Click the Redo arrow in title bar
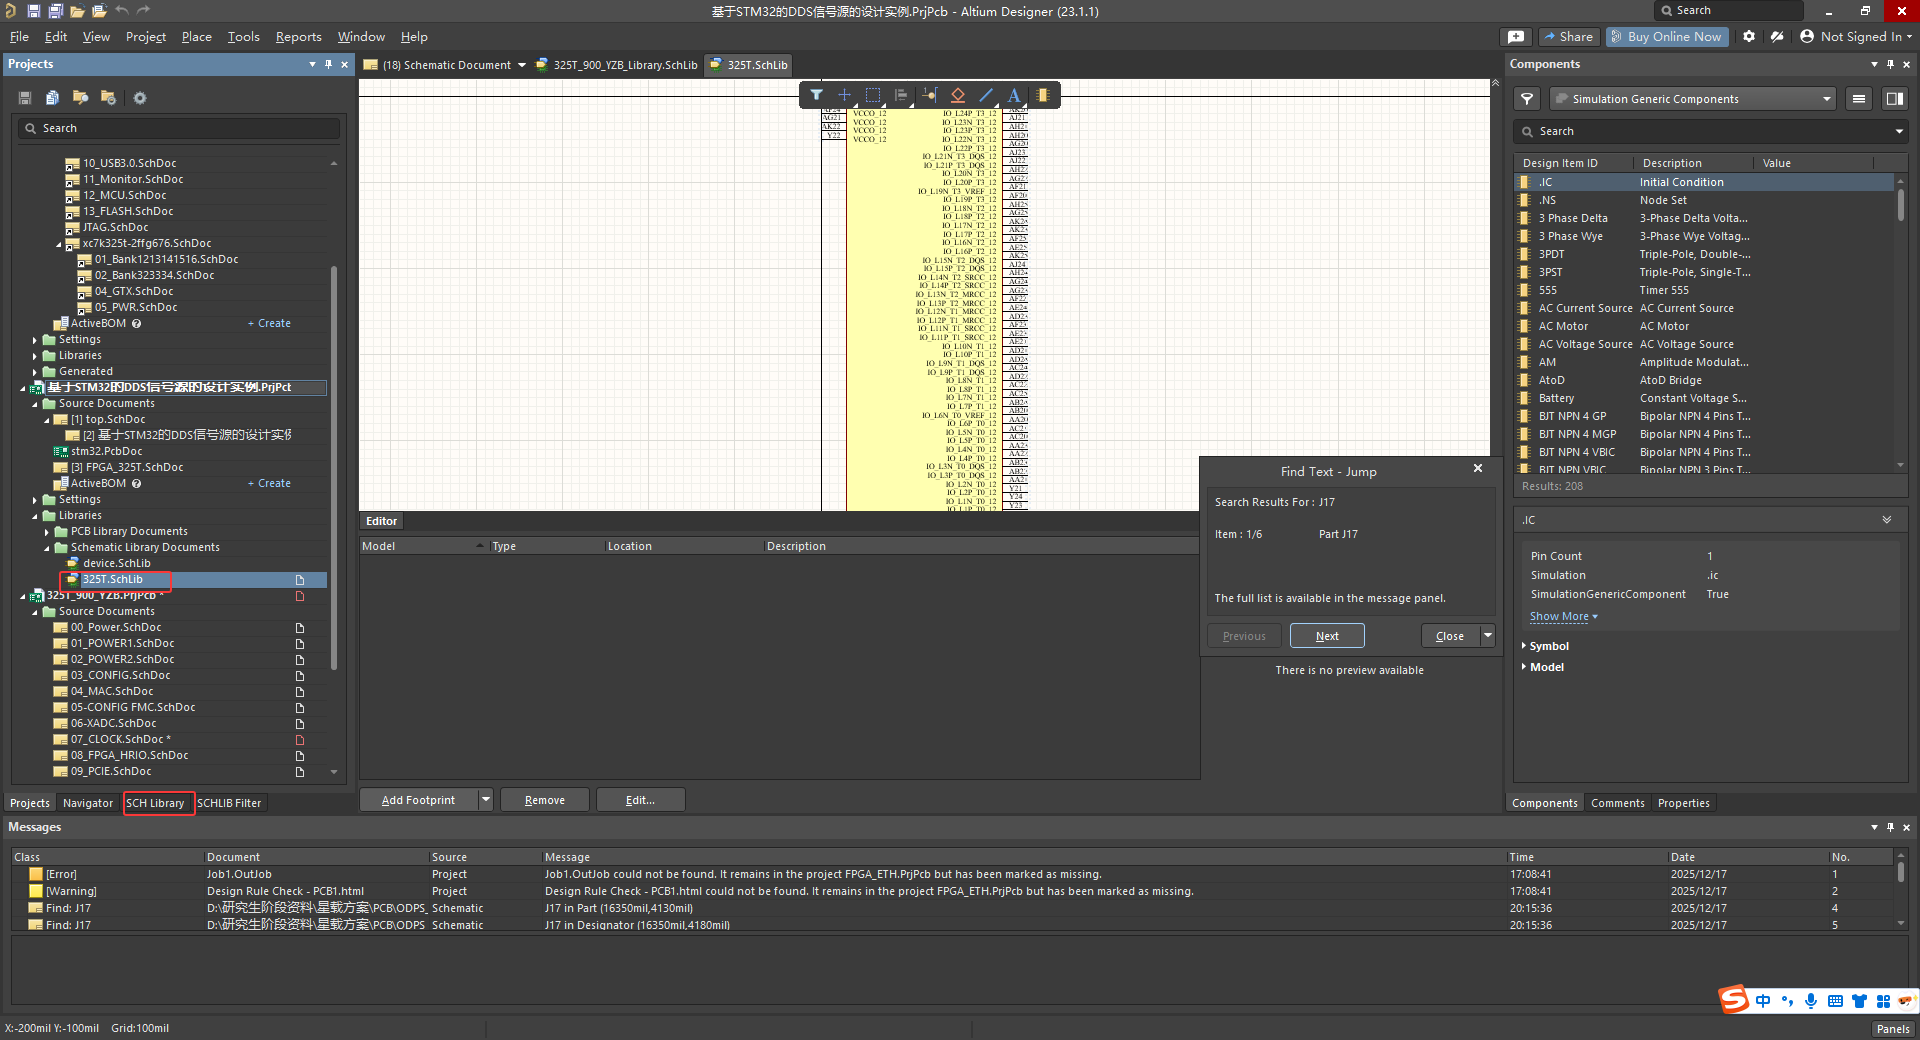 click(x=143, y=11)
